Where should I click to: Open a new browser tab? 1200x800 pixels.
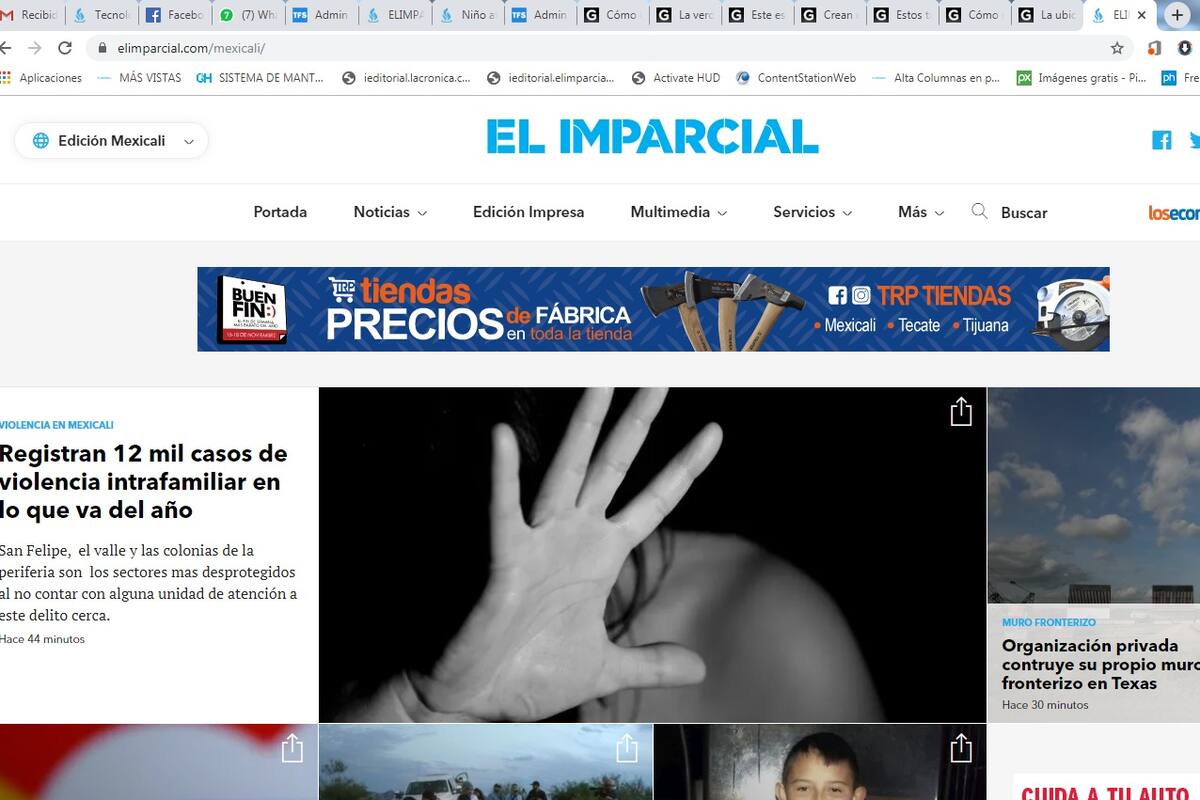click(x=1177, y=15)
